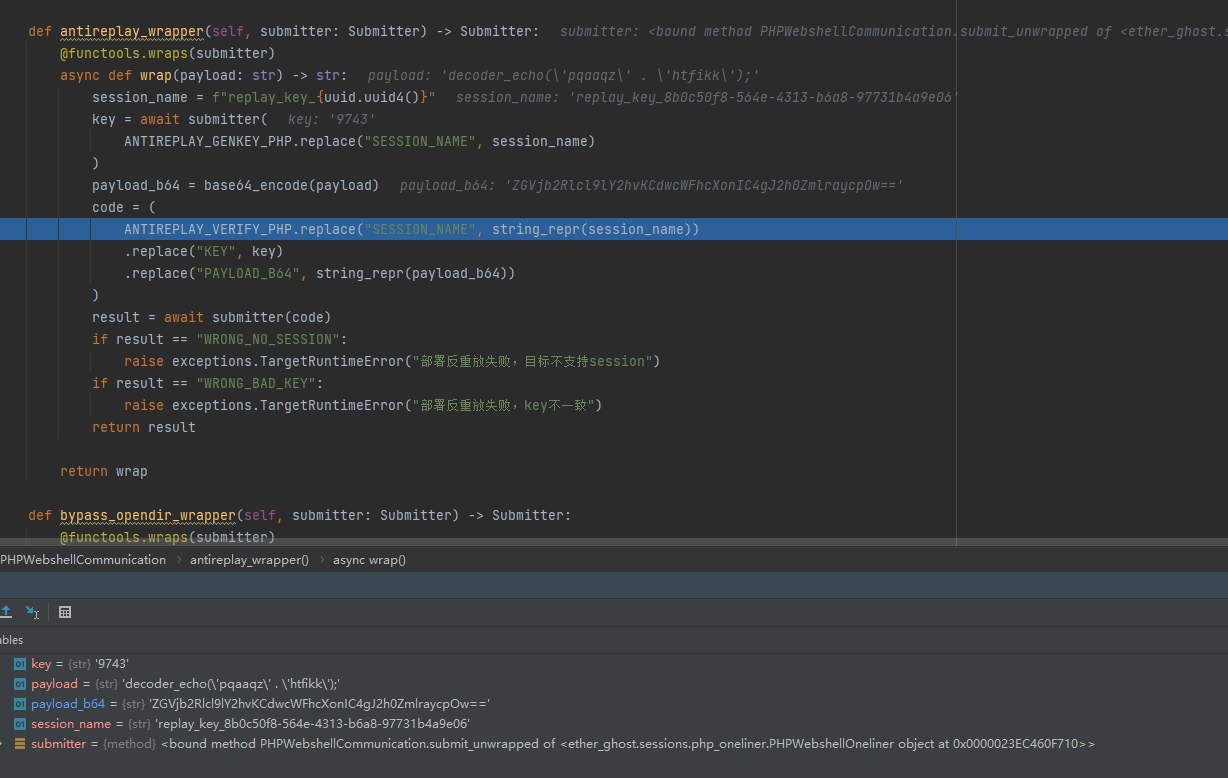
Task: Click the inline payload debug hint in editor
Action: click(x=564, y=75)
